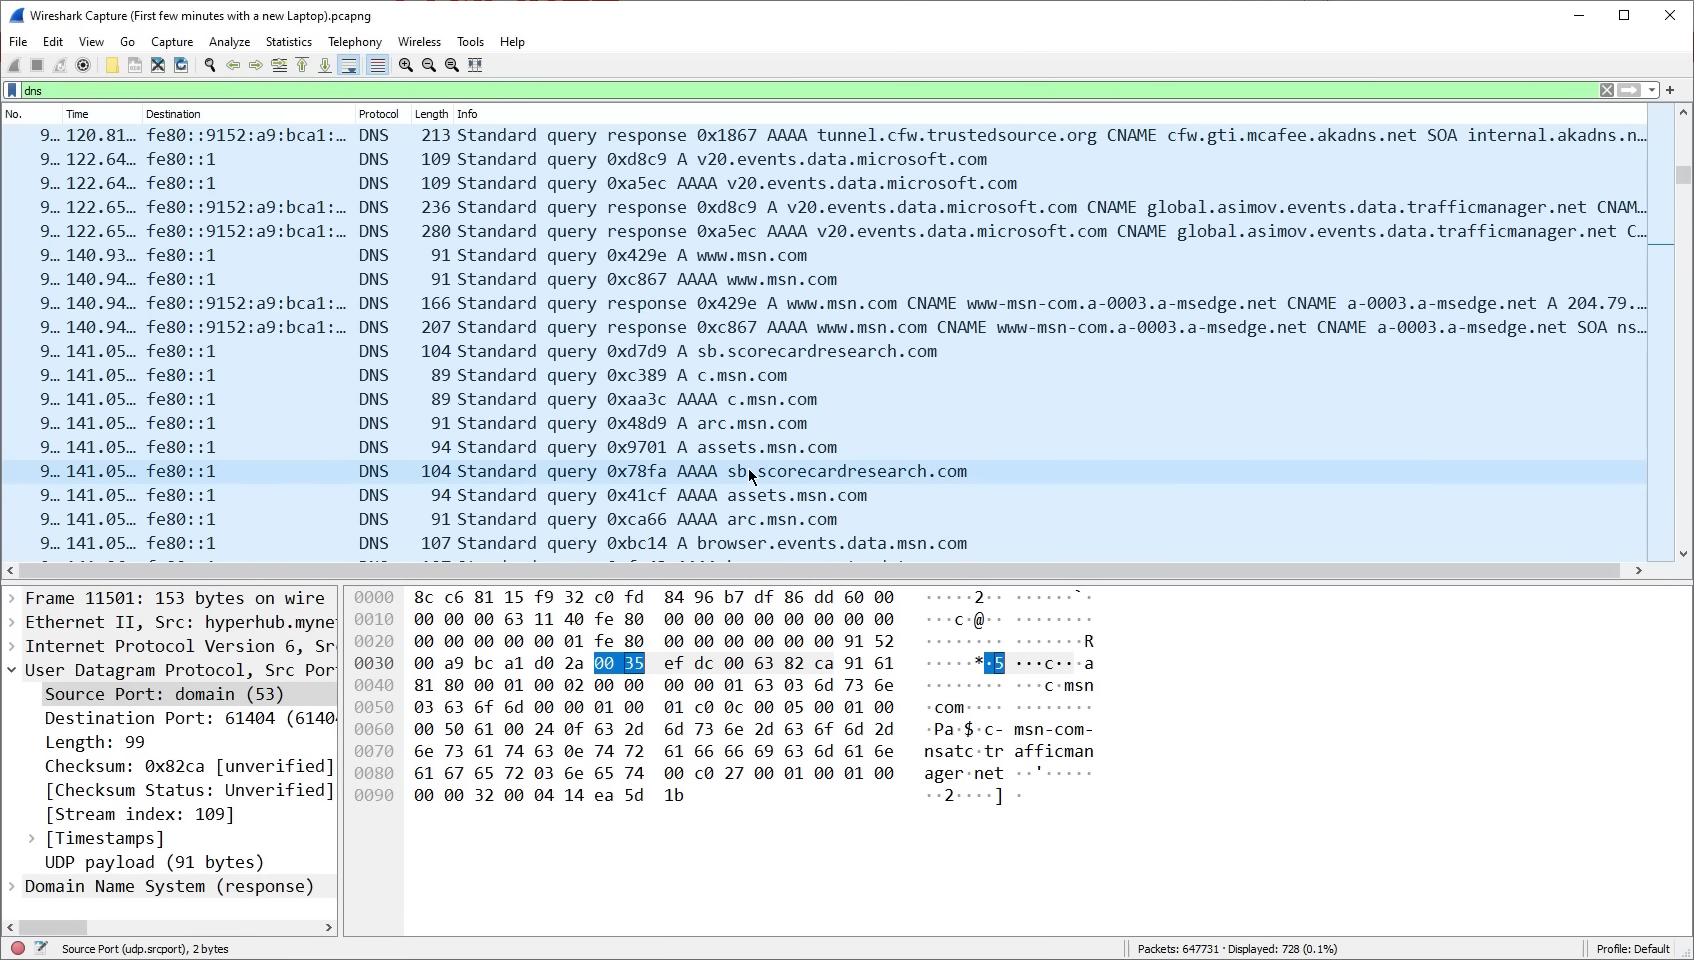1694x960 pixels.
Task: Go back in packet history arrow
Action: (x=233, y=65)
